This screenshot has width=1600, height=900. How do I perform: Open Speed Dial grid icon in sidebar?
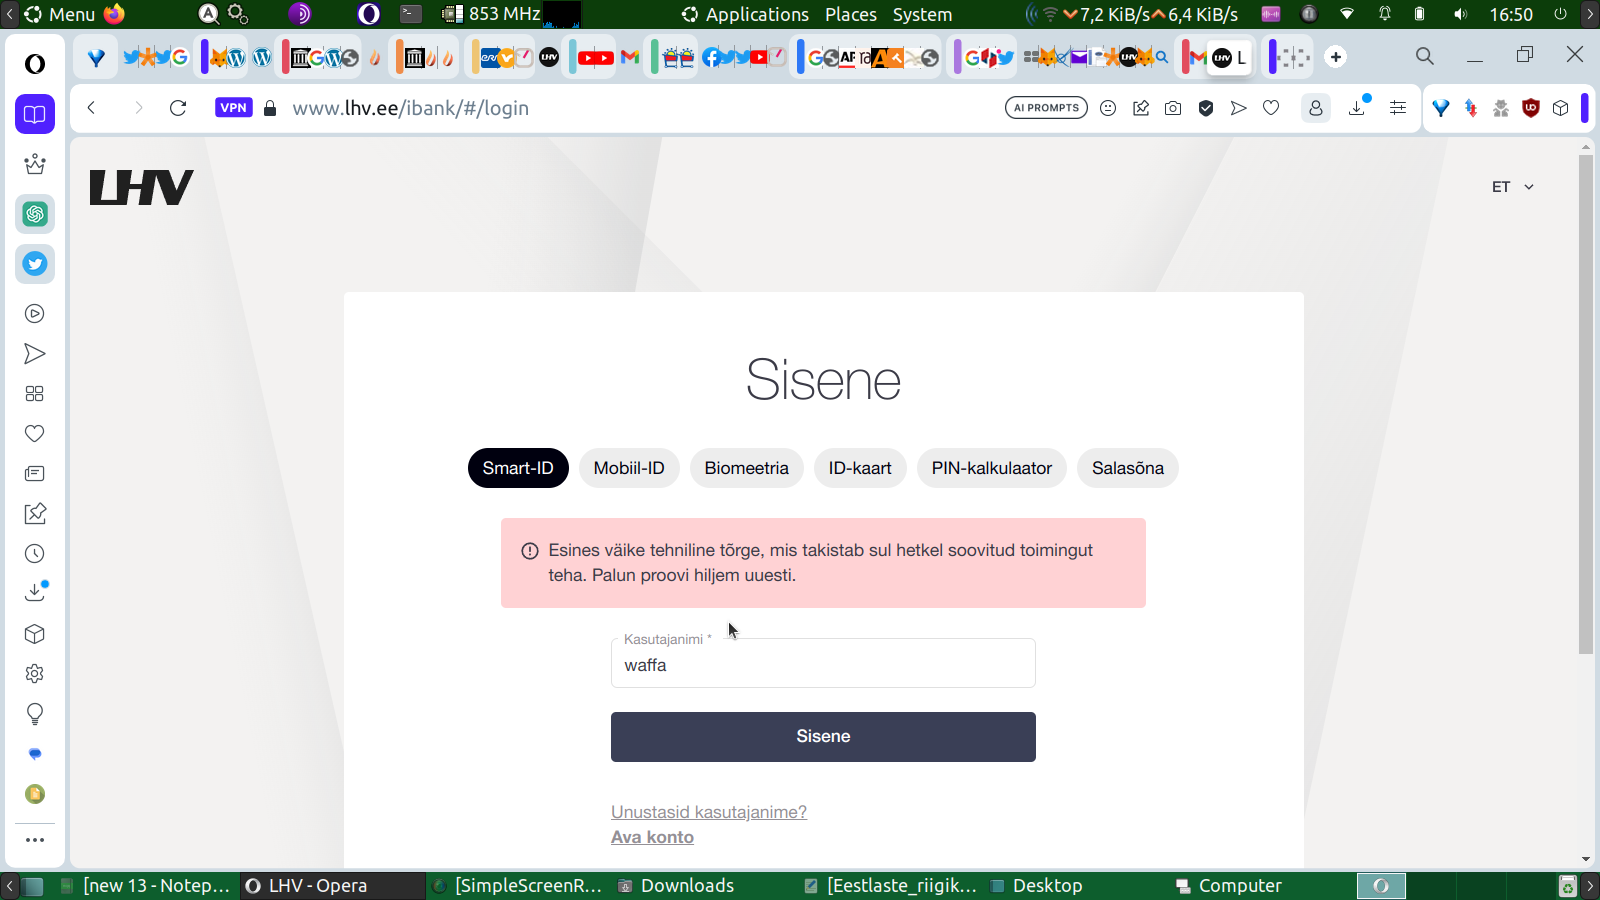[35, 394]
